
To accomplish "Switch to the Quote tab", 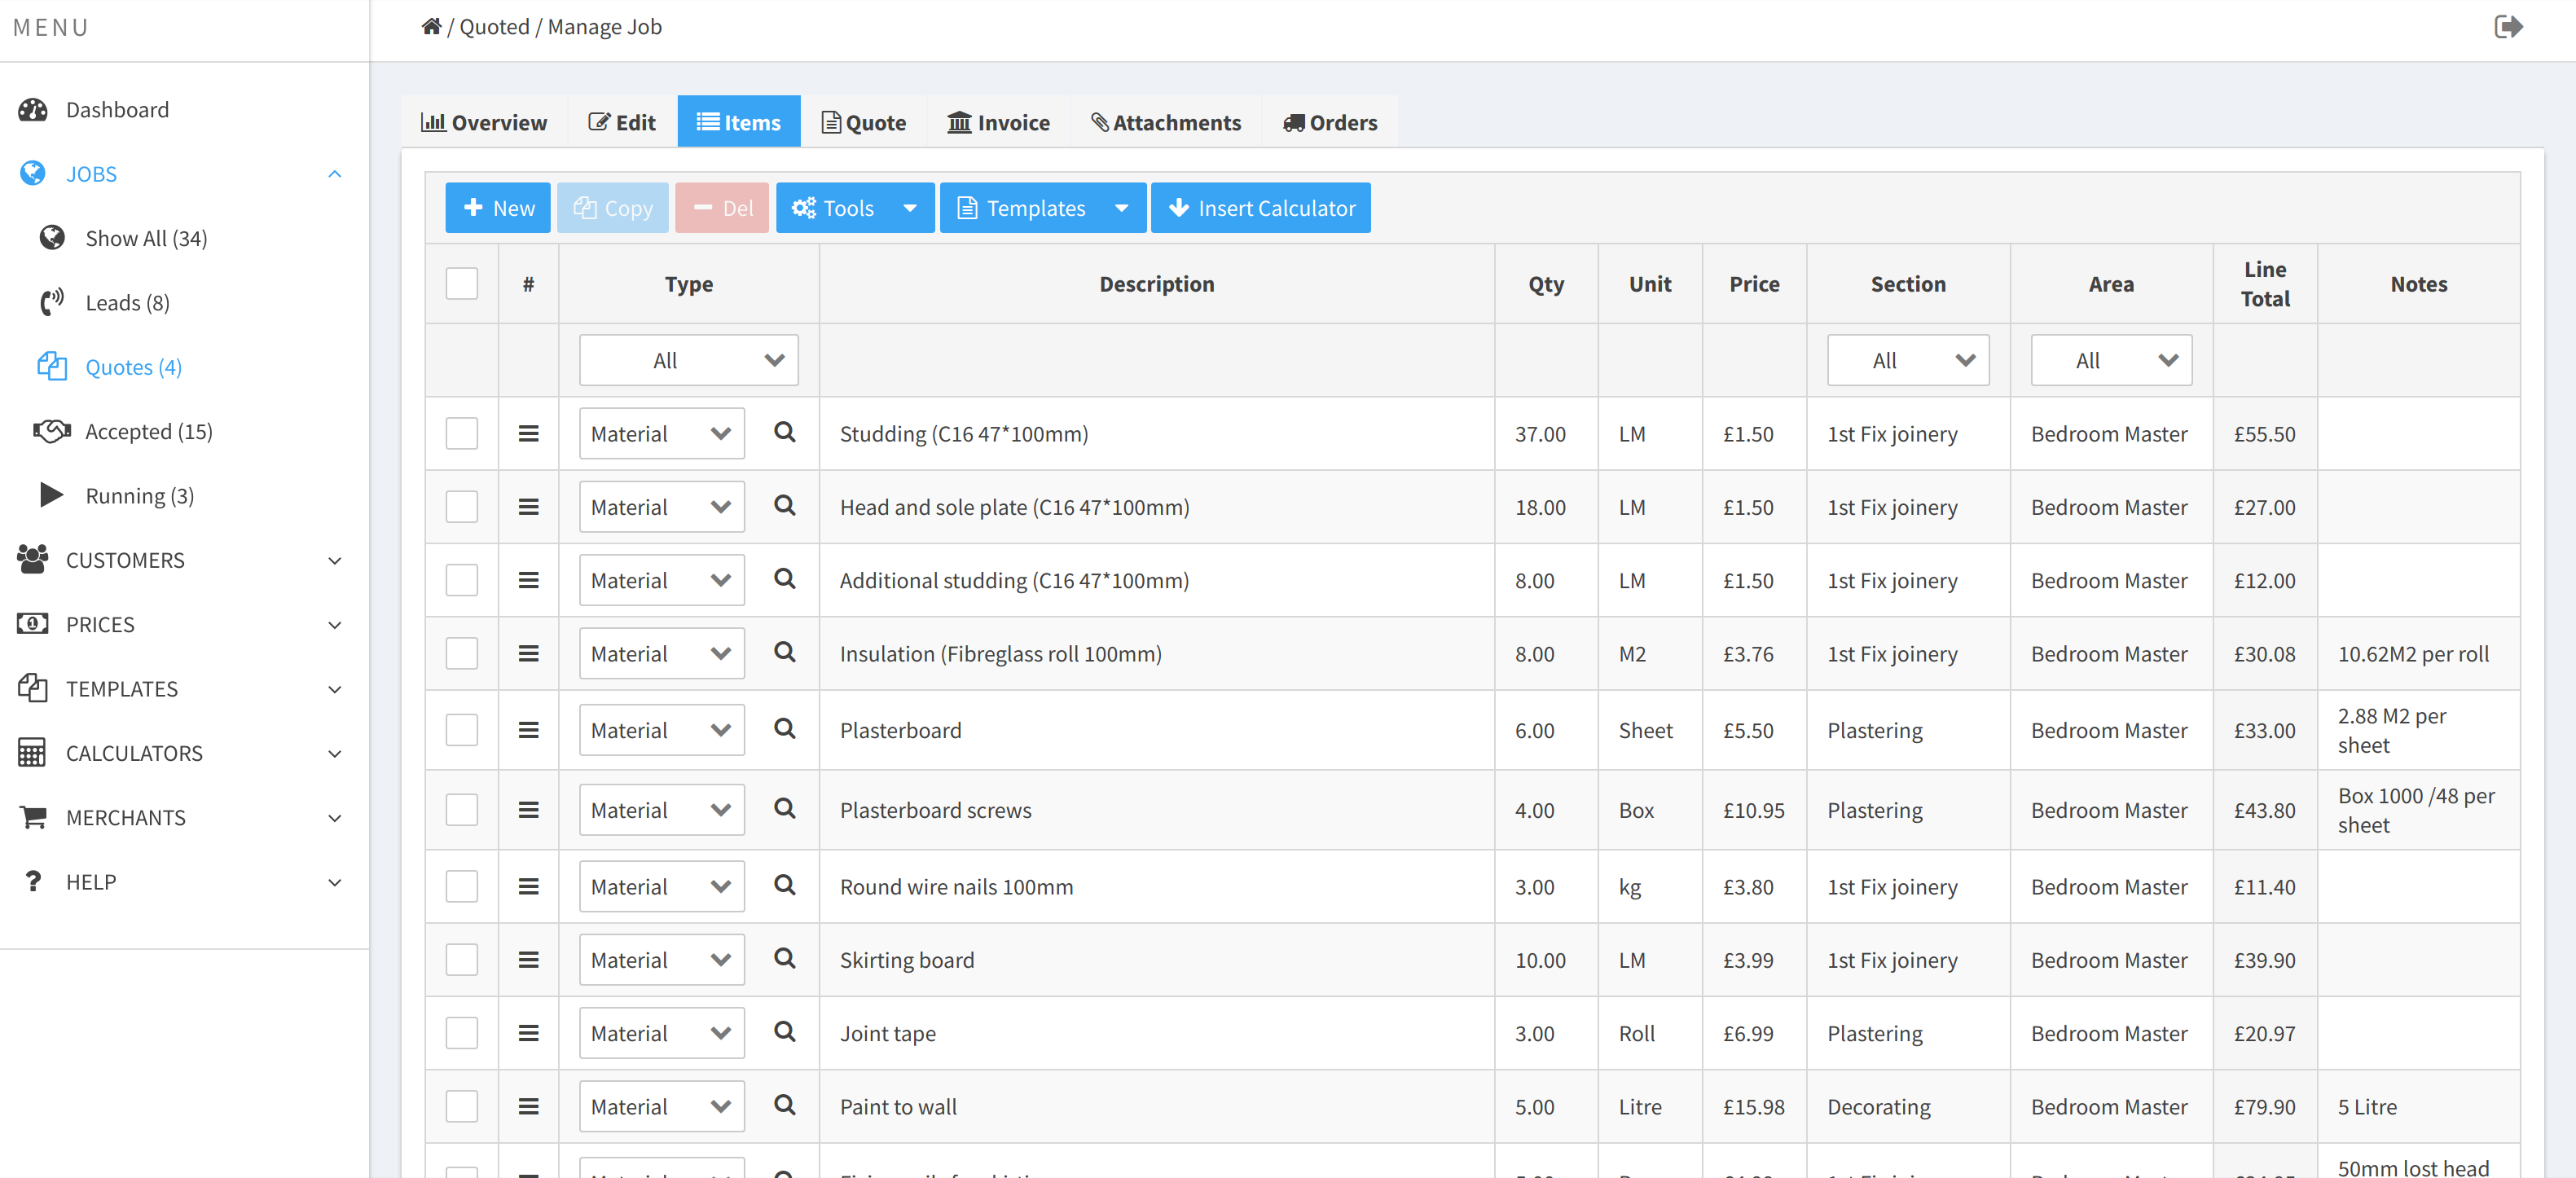I will [863, 122].
